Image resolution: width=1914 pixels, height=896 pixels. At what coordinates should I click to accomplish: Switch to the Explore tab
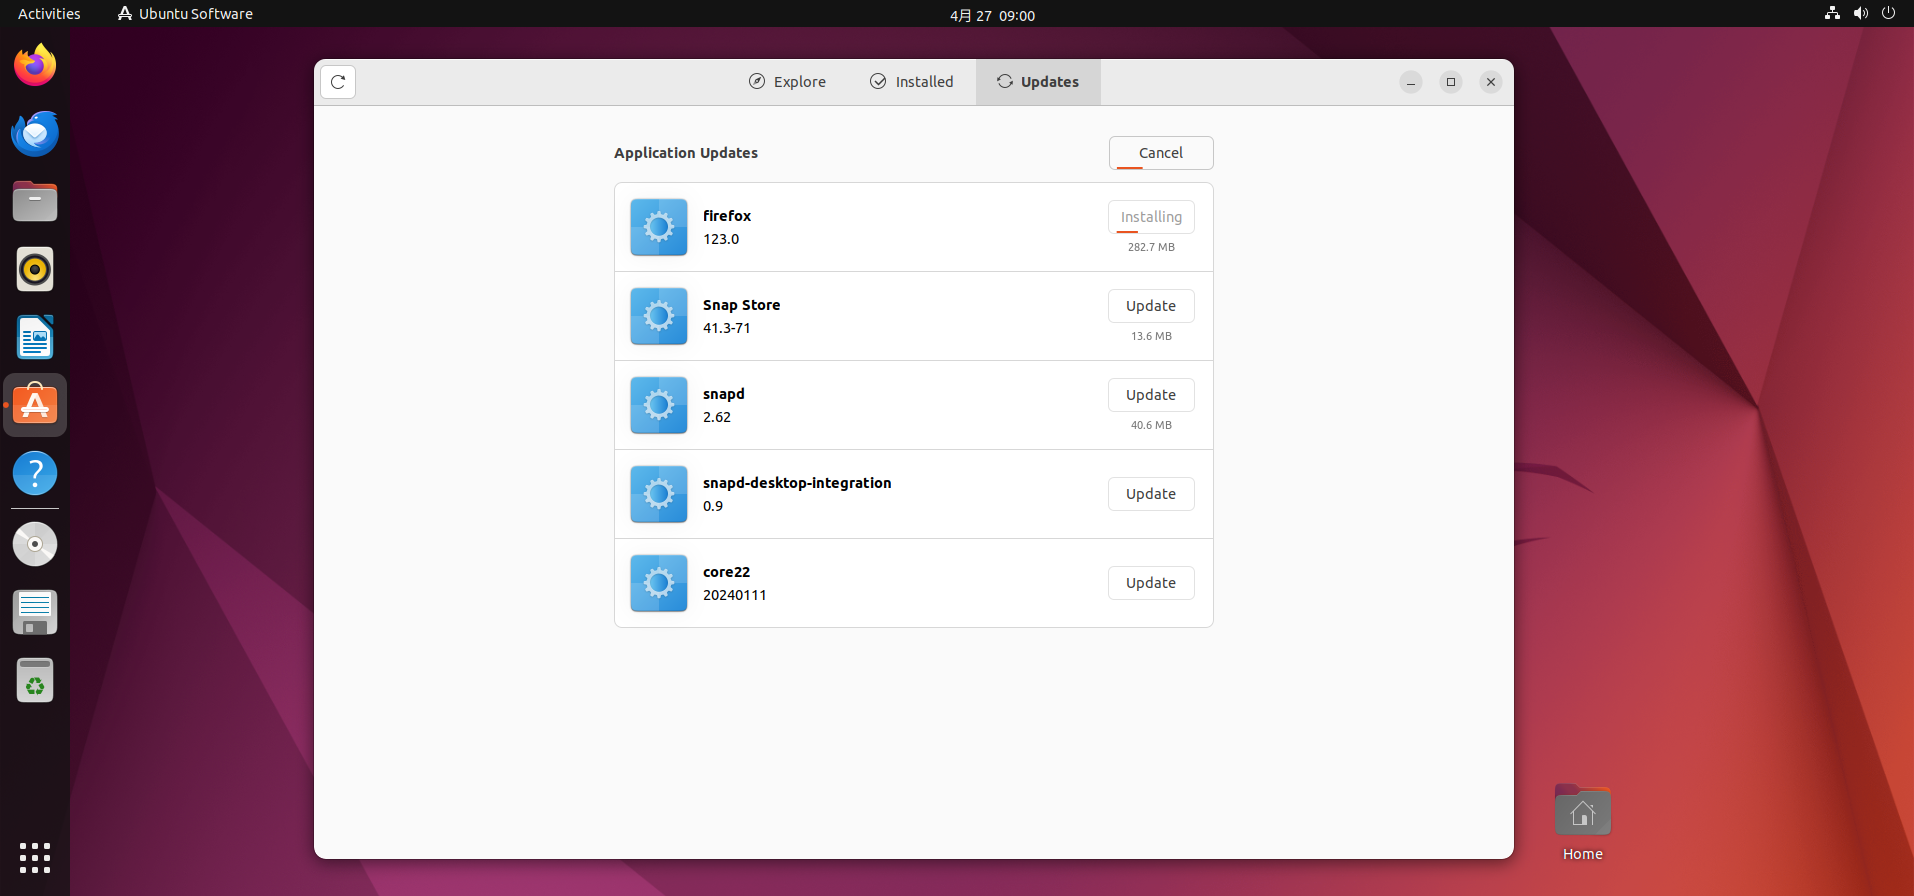pos(787,82)
